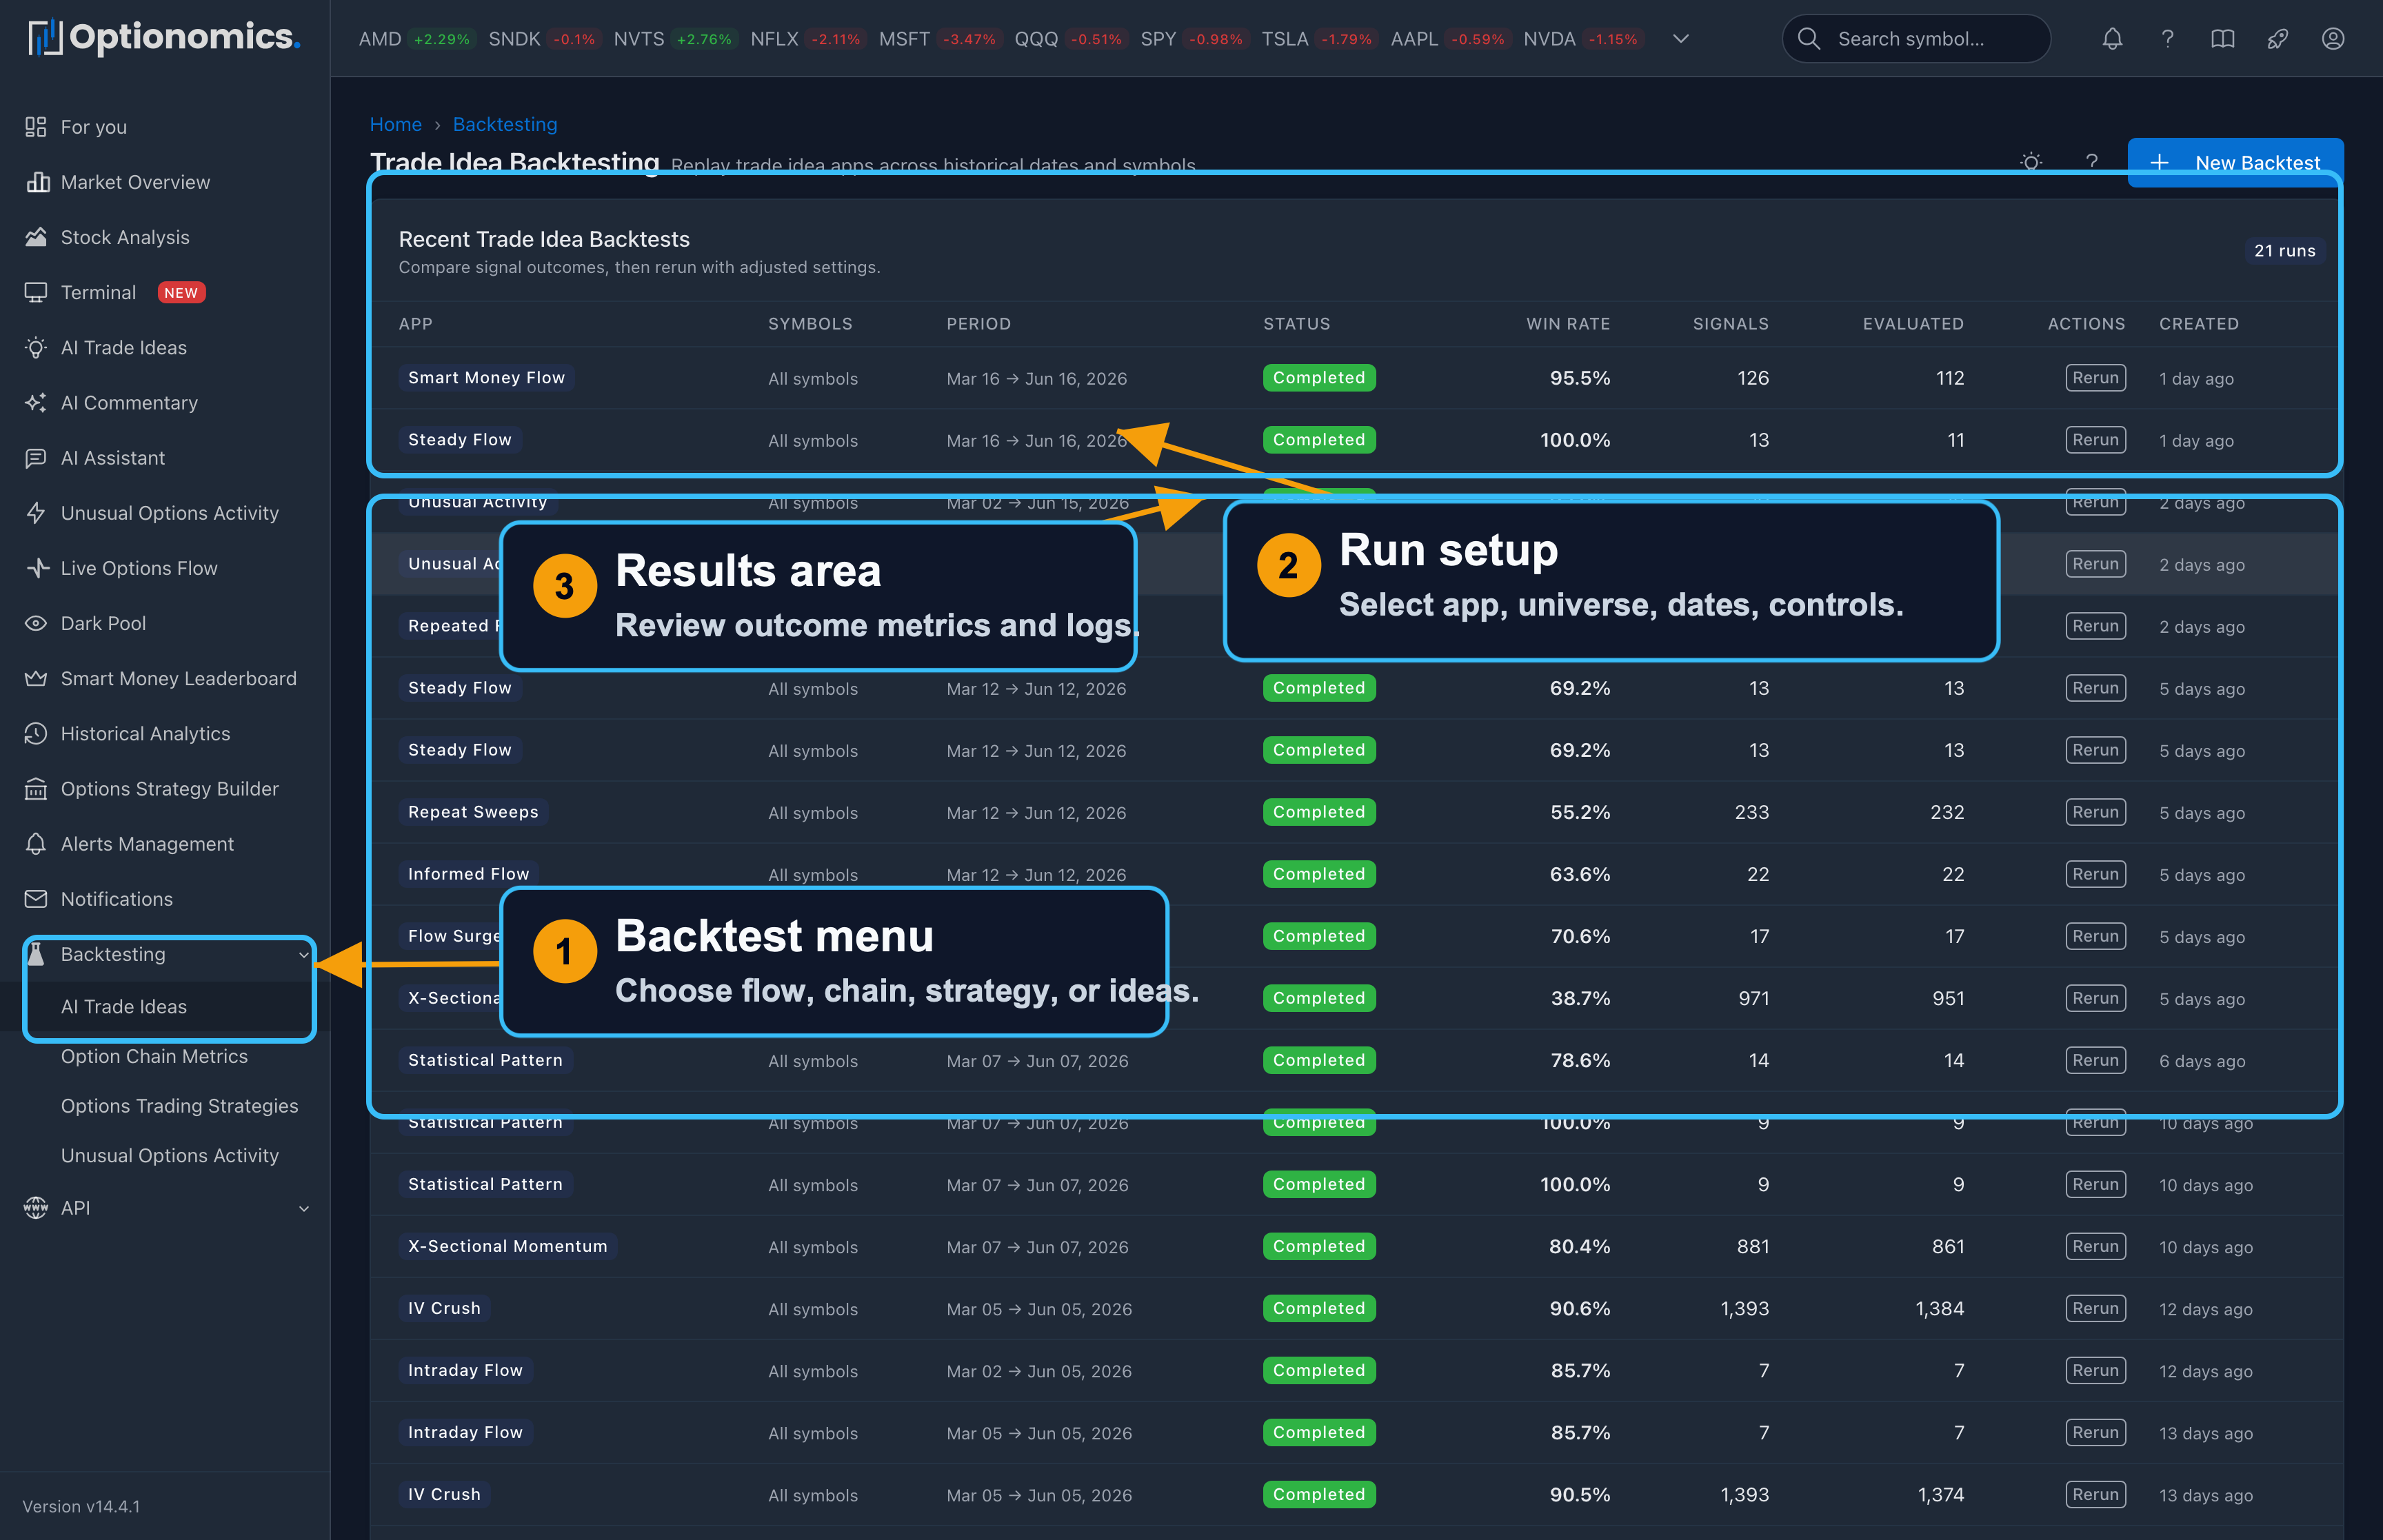This screenshot has width=2383, height=1540.
Task: Open notifications bell in top bar
Action: [2112, 39]
